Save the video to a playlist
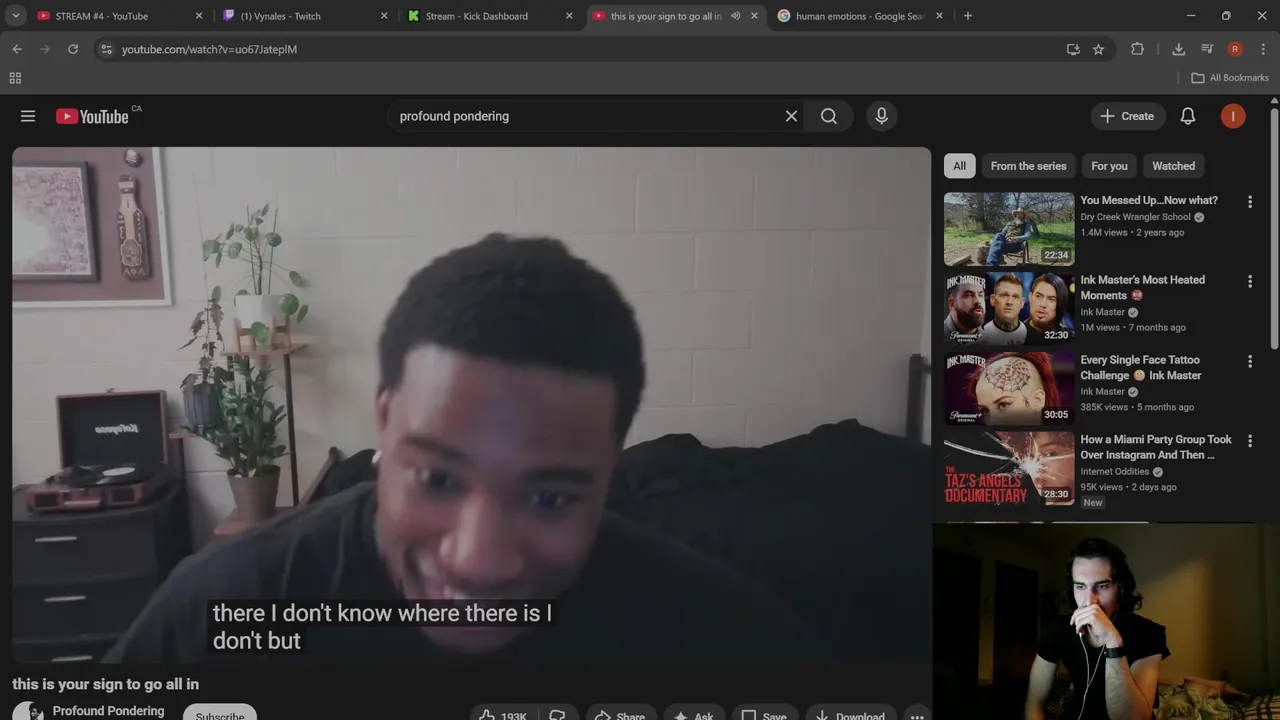 click(764, 714)
